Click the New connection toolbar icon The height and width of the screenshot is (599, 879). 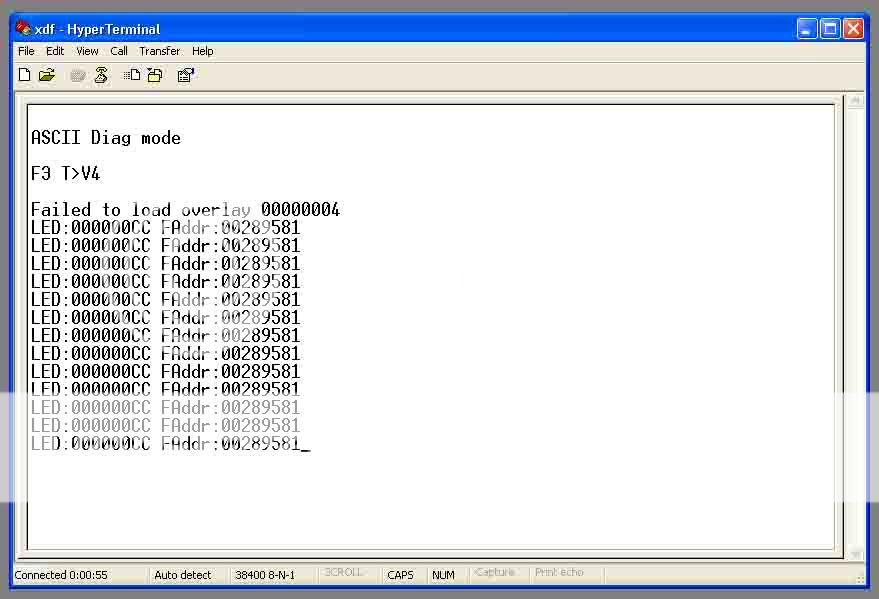[25, 75]
